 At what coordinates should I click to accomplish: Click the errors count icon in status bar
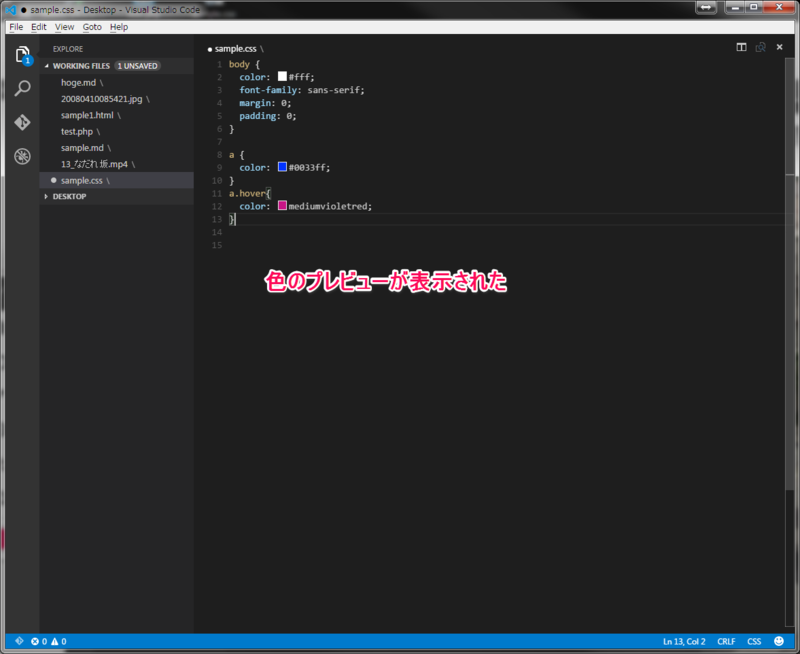[x=39, y=641]
